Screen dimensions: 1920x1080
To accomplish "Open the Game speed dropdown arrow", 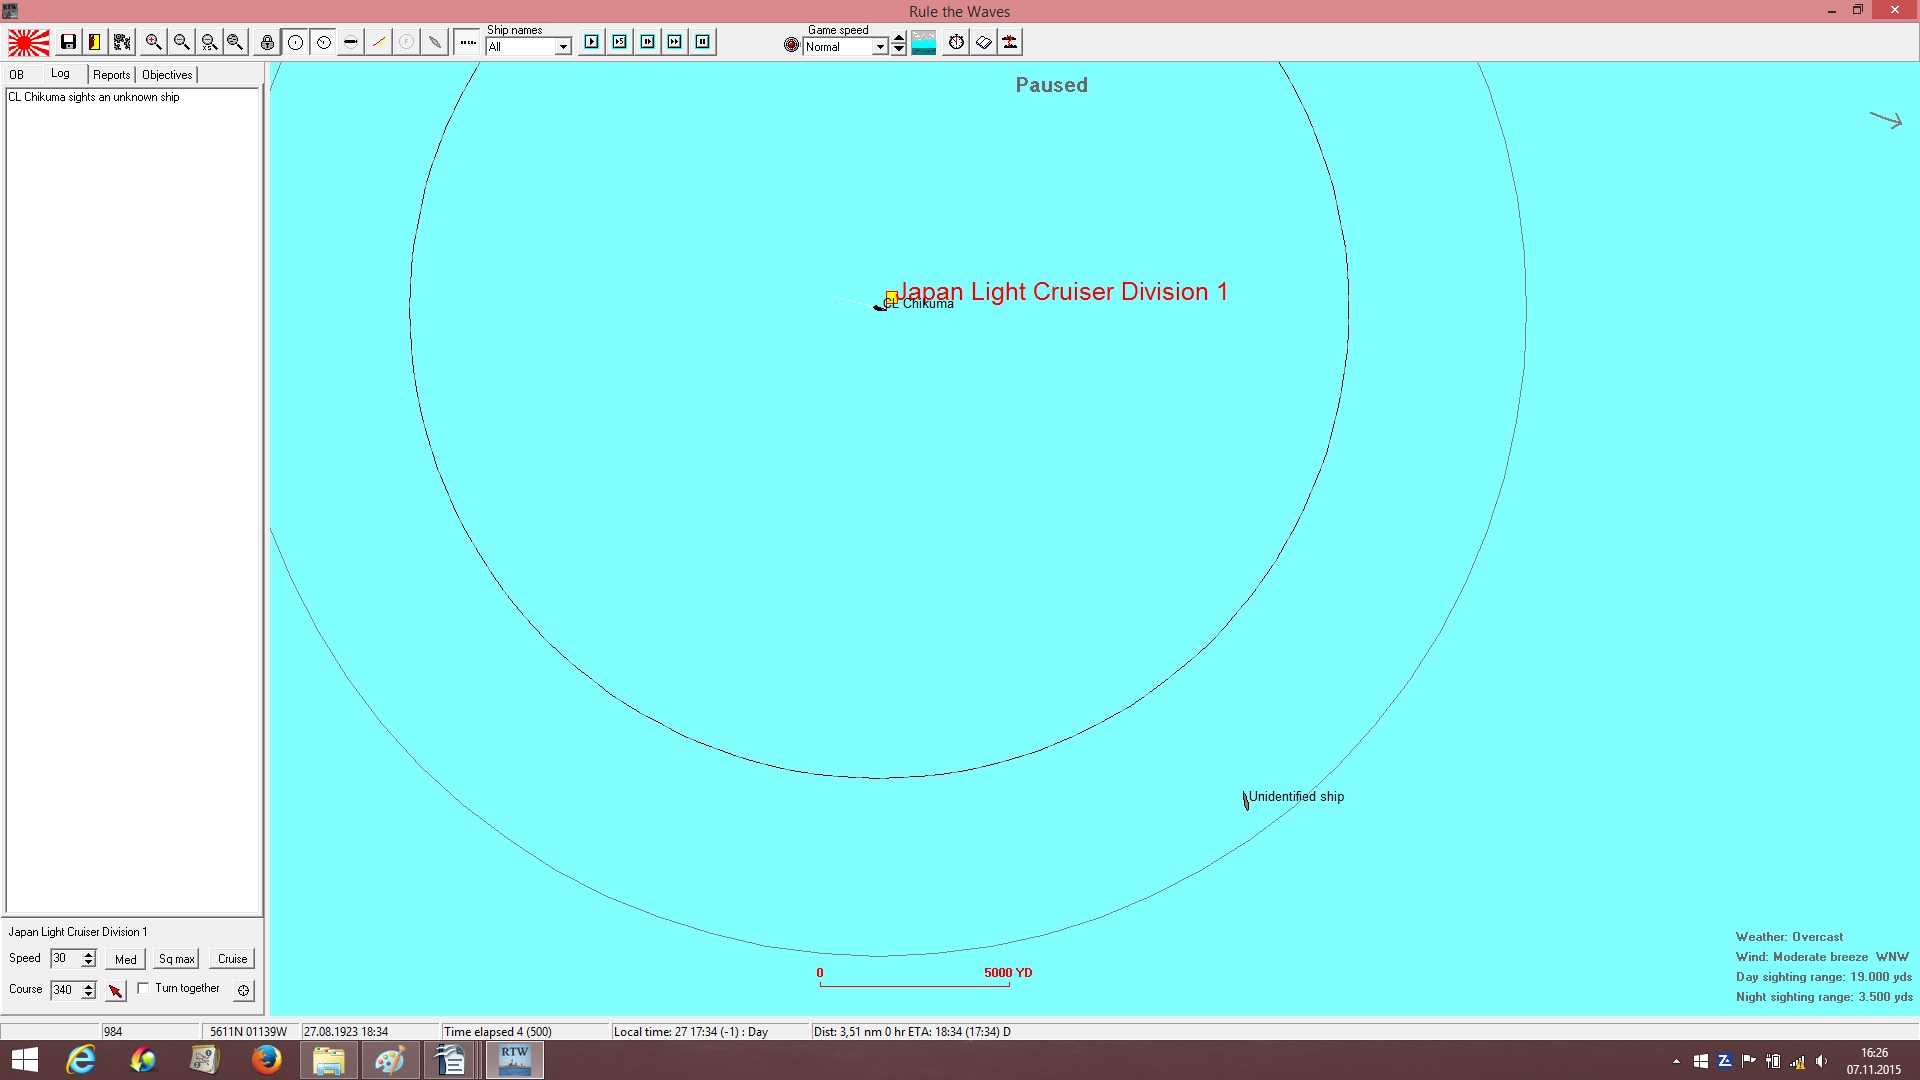I will pyautogui.click(x=880, y=47).
